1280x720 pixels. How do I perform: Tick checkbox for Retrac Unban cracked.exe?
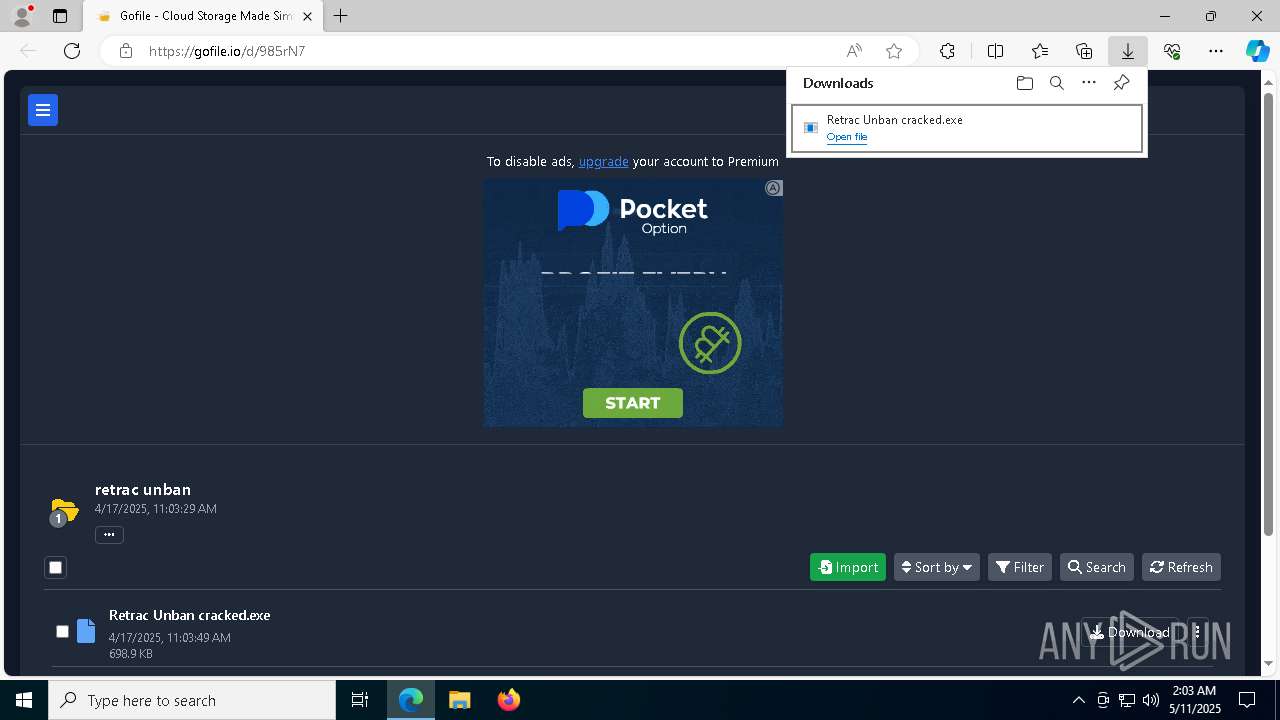click(62, 632)
